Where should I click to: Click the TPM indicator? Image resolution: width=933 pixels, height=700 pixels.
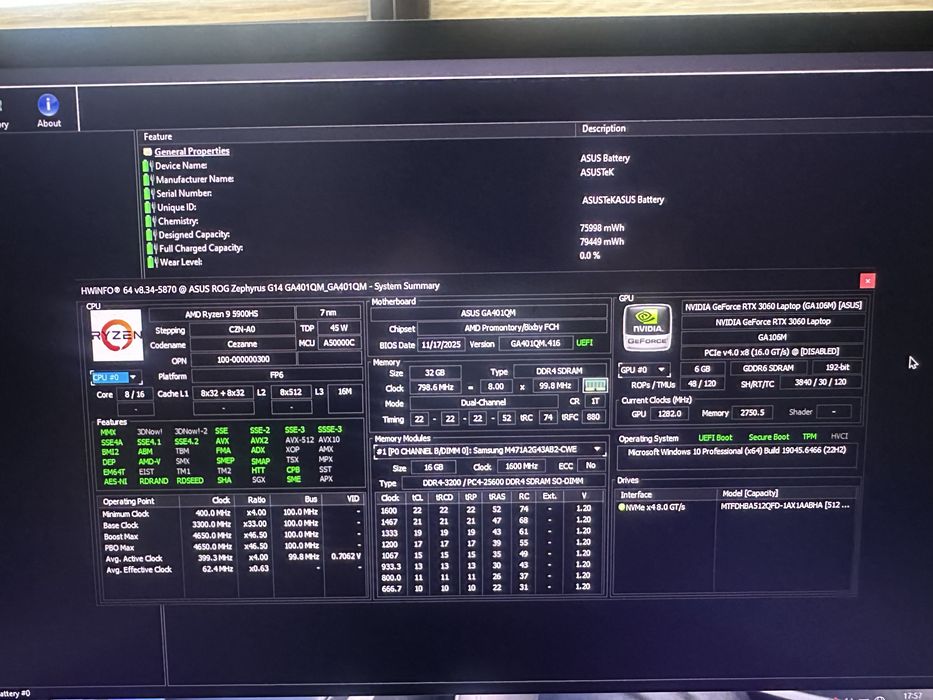[x=809, y=436]
